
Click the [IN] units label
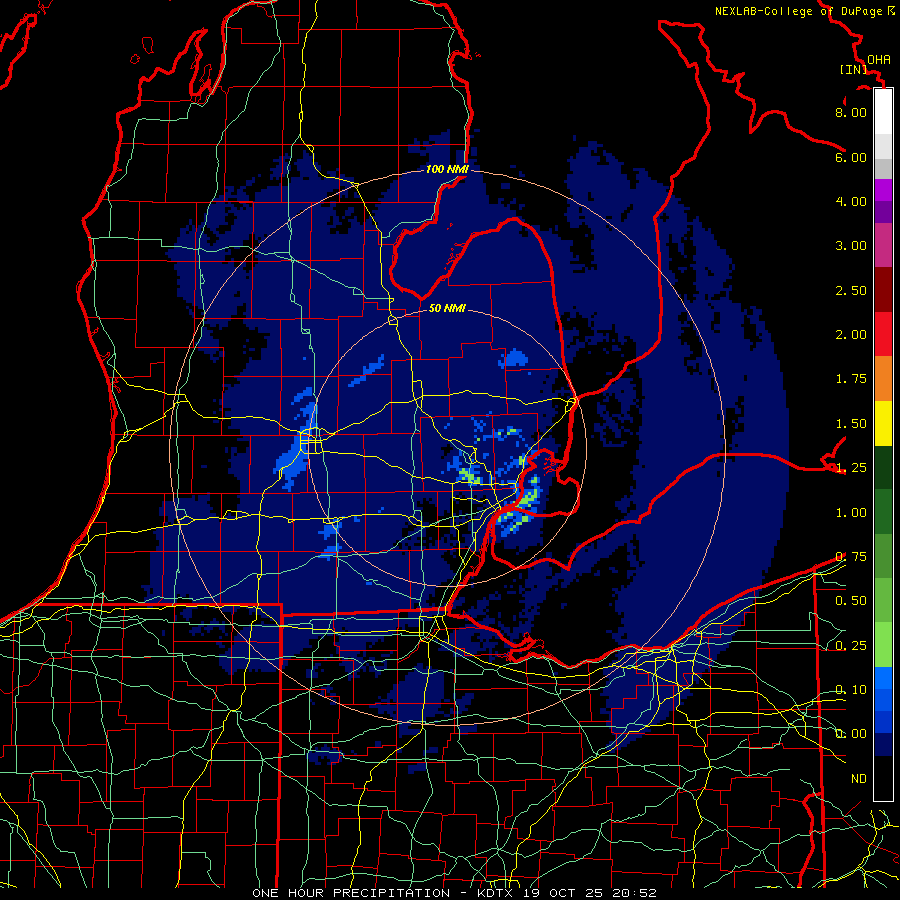(854, 69)
